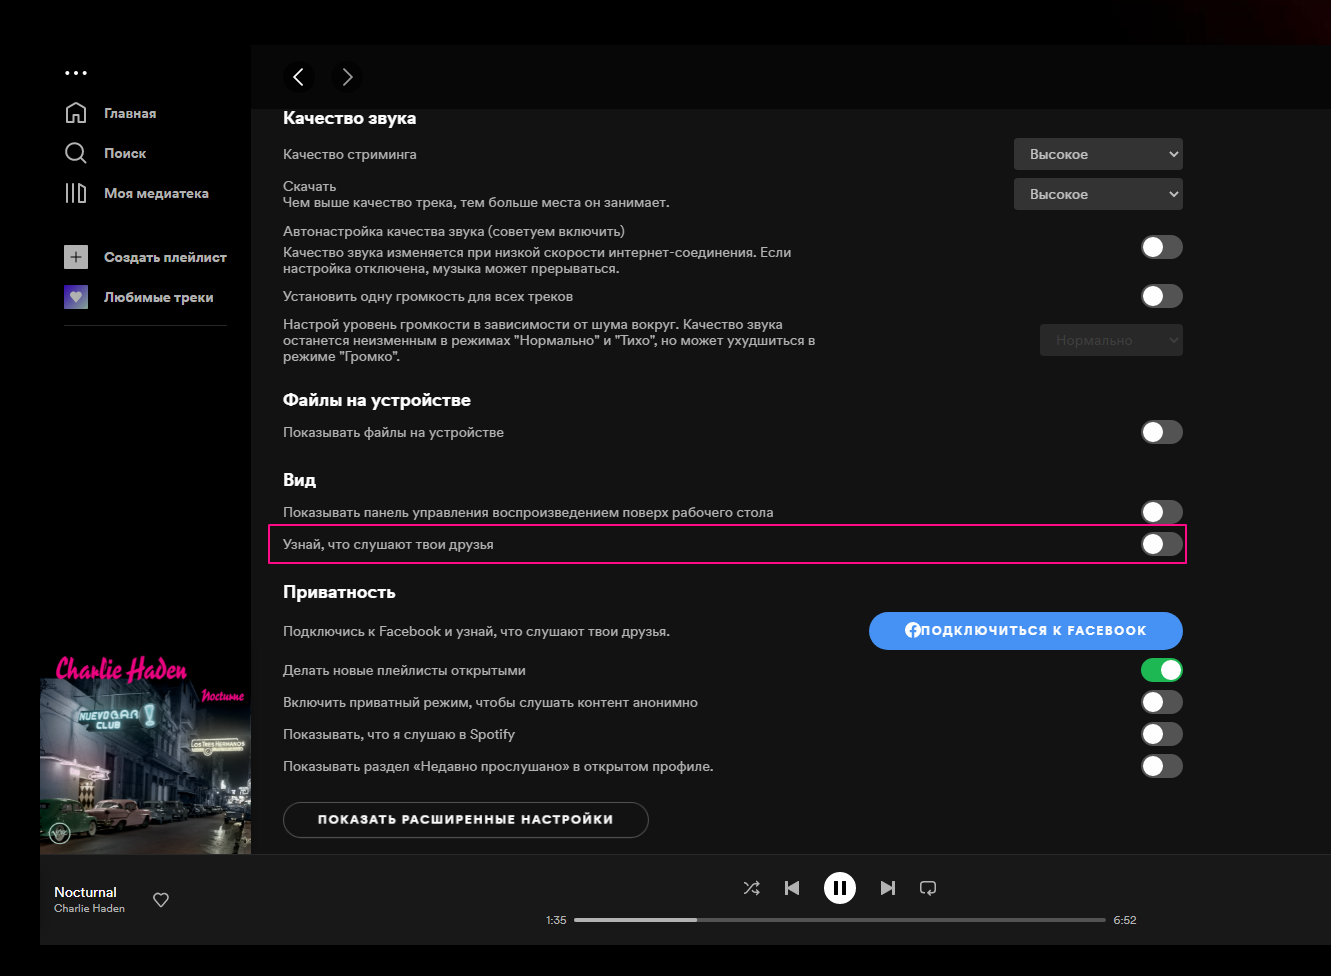Toggle Автонастройка качества звука switch

pyautogui.click(x=1162, y=247)
